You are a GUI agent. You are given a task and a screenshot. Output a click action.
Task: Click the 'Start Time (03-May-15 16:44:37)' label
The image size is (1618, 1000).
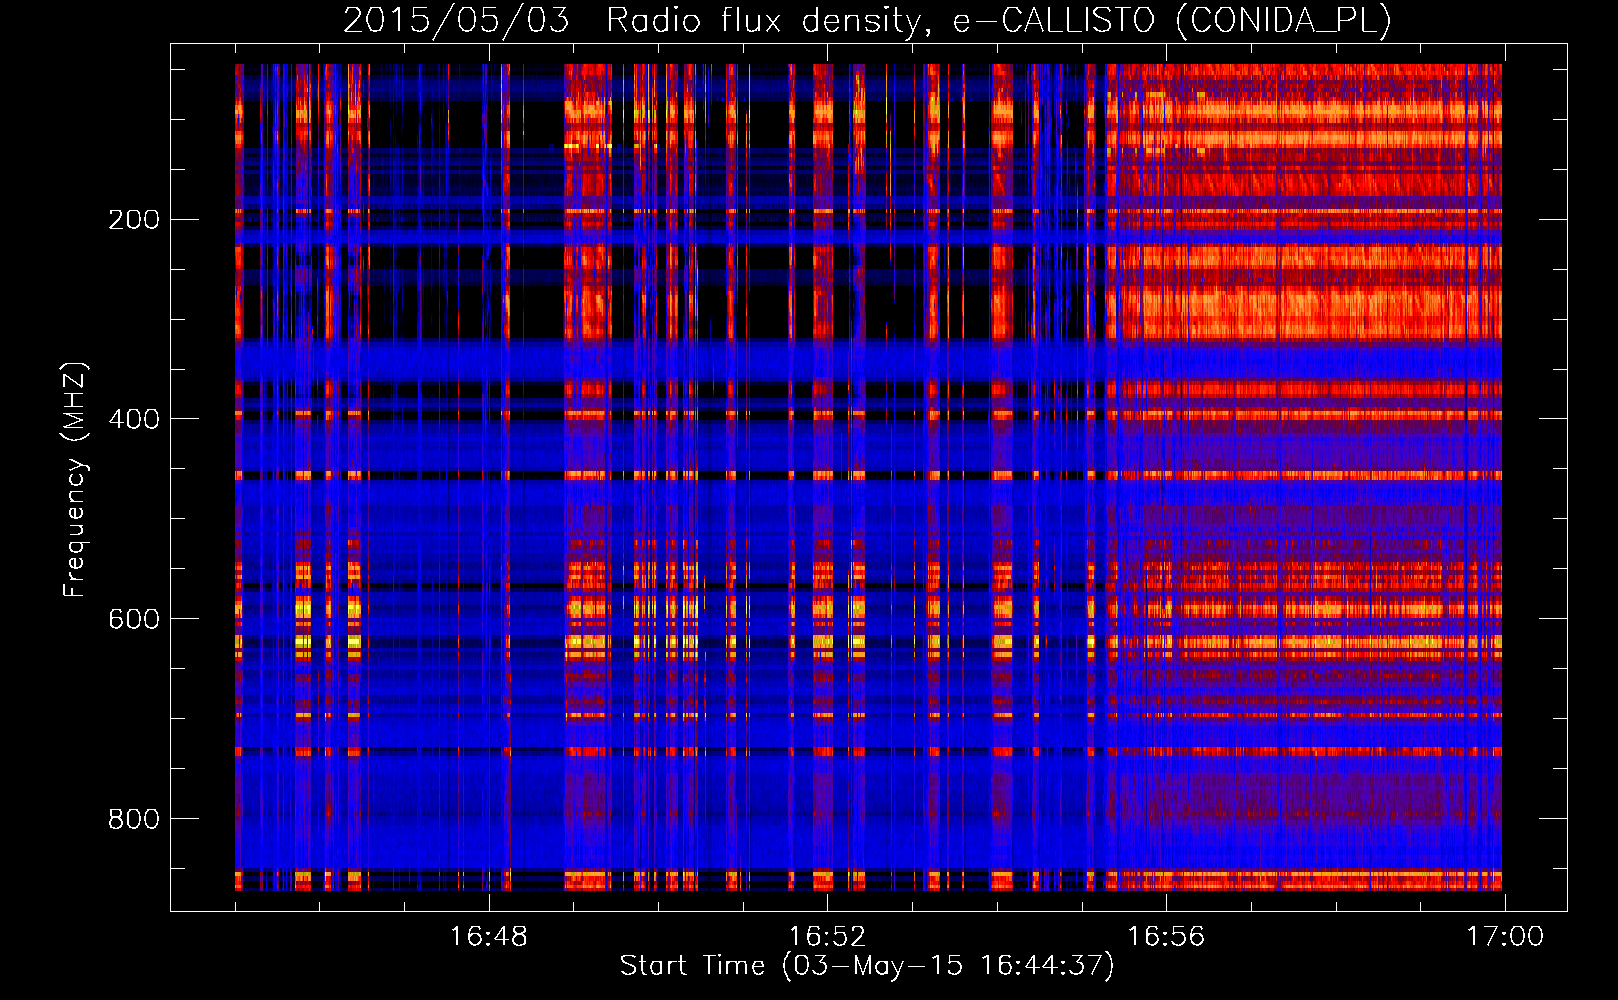coord(867,966)
